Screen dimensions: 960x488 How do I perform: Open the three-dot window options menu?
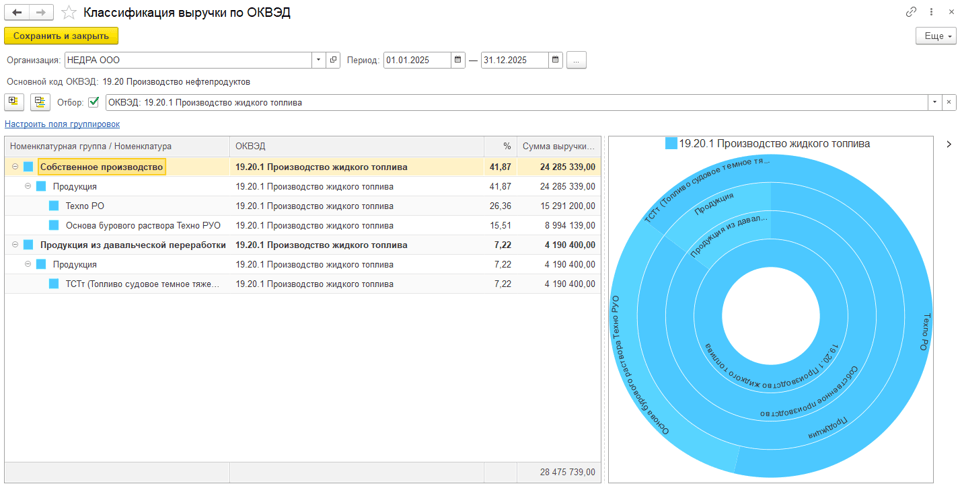[x=931, y=12]
